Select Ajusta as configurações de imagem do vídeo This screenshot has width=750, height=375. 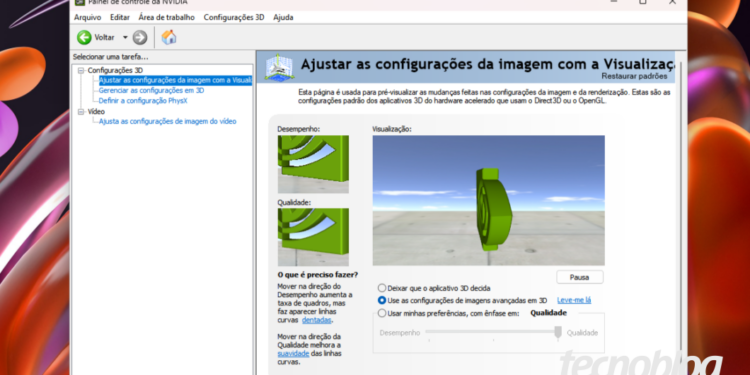[167, 121]
